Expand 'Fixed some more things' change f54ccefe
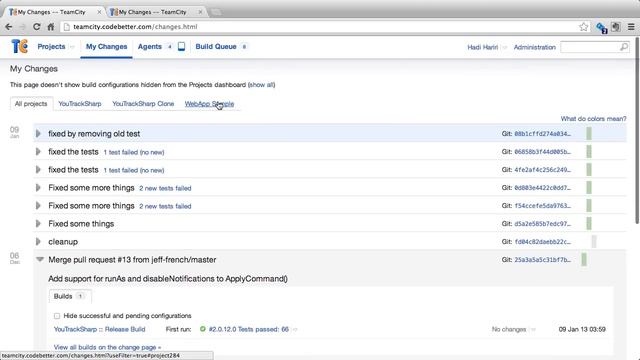The height and width of the screenshot is (360, 640). coord(38,205)
